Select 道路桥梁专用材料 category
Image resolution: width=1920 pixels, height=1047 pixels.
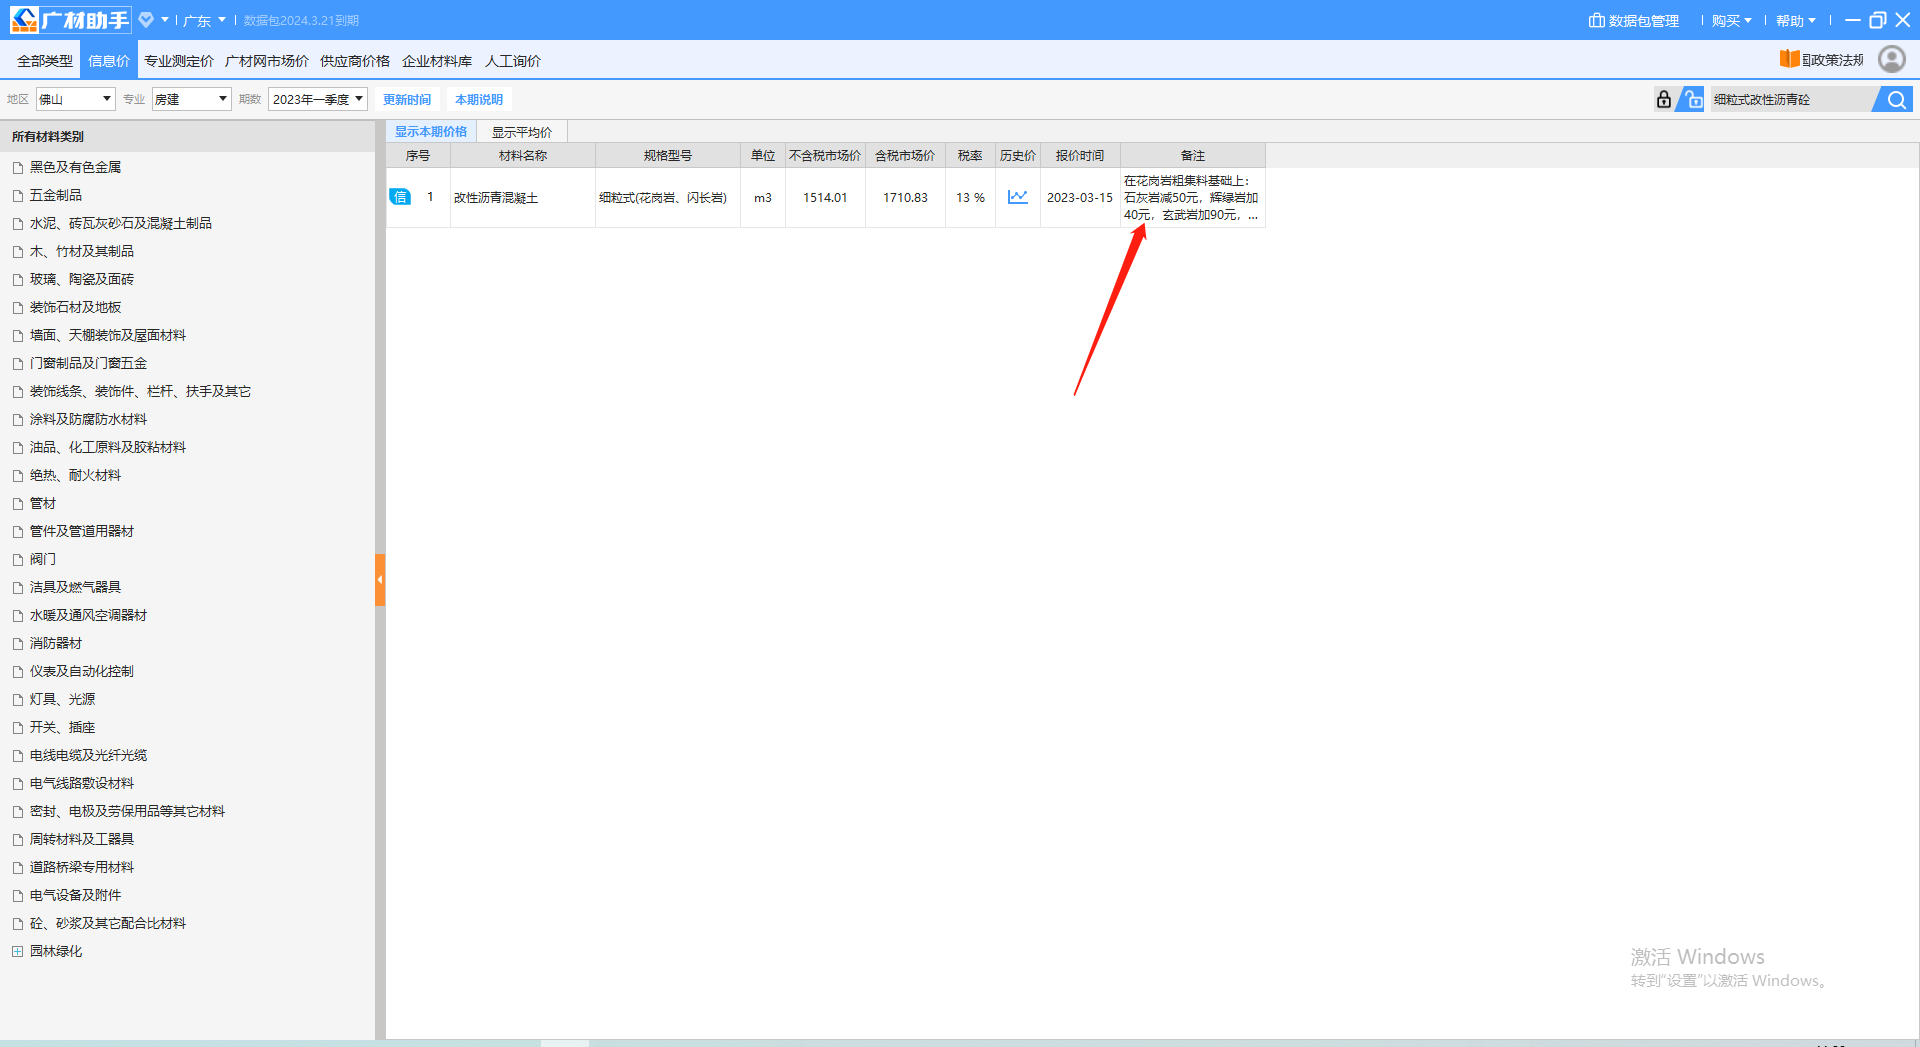[81, 867]
